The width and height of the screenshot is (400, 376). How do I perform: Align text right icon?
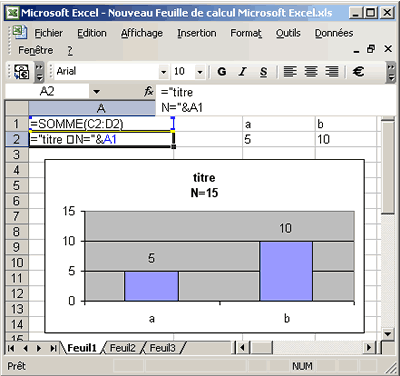tap(332, 71)
